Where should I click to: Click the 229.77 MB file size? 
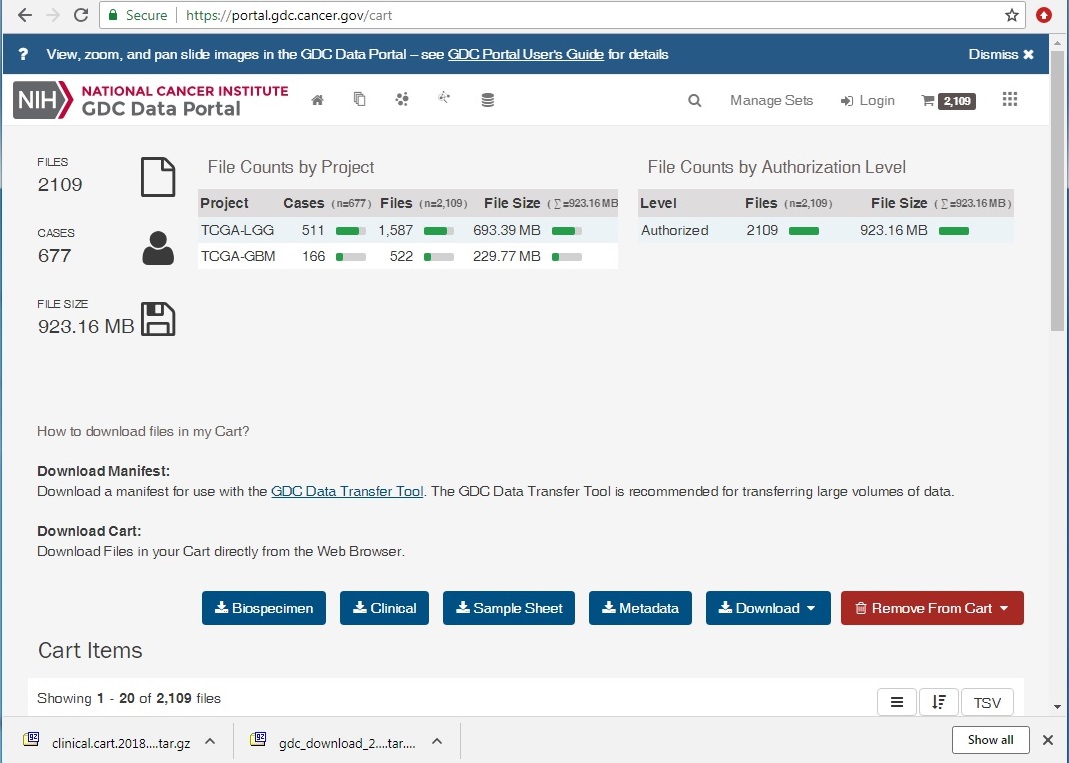point(507,256)
